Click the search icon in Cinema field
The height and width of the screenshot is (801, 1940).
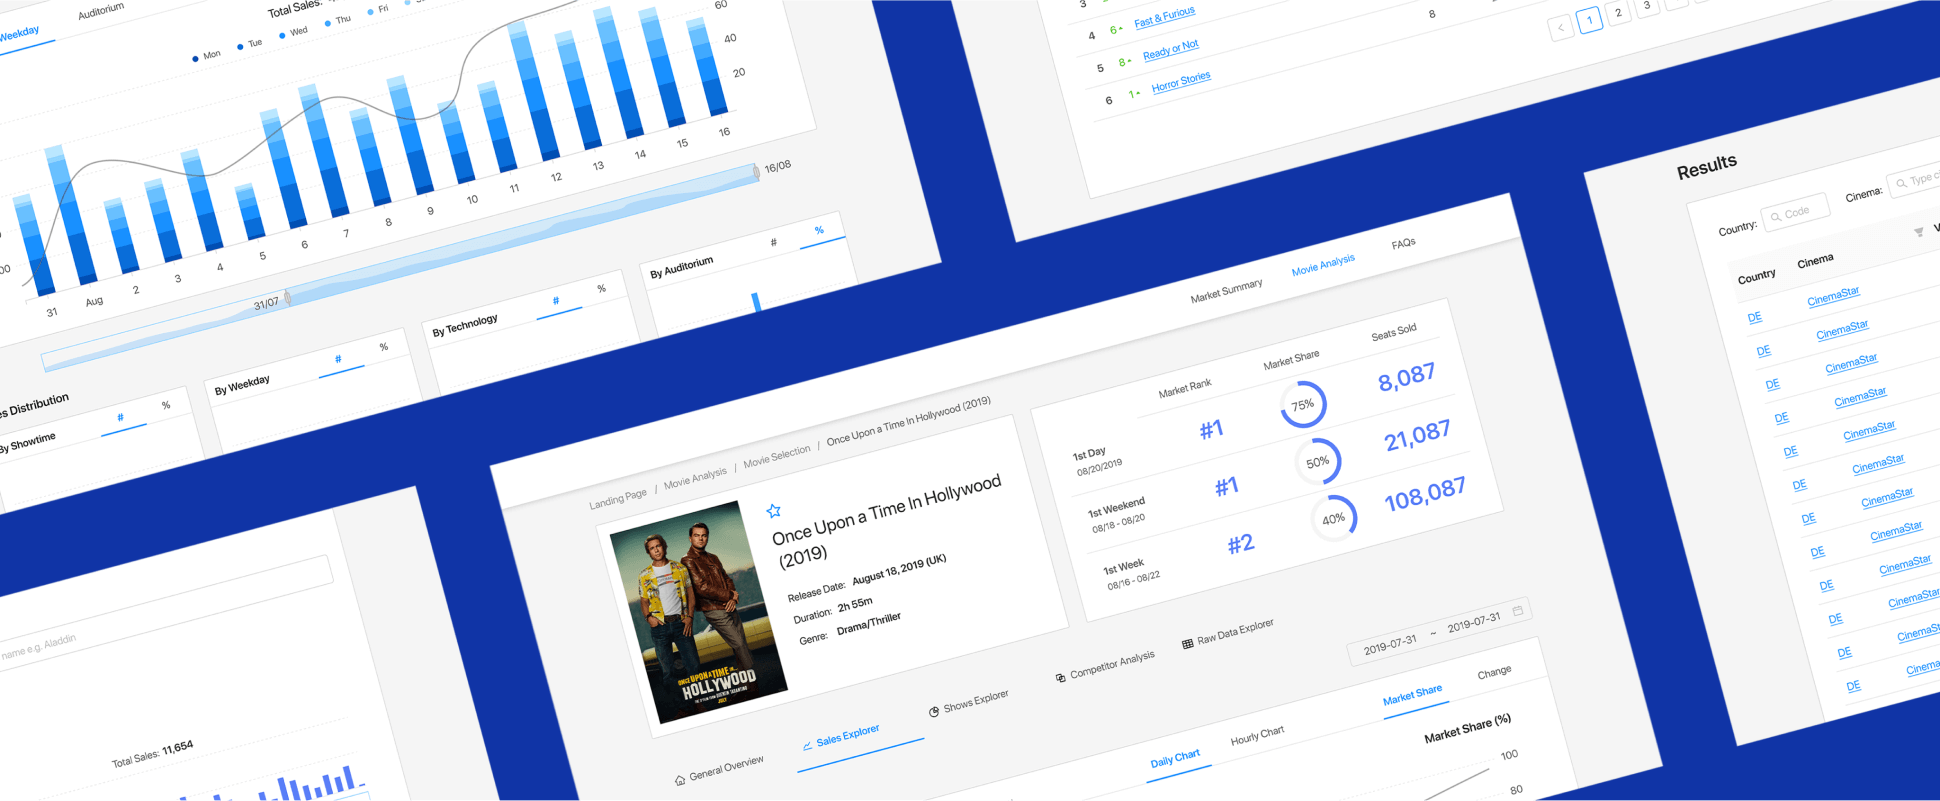pyautogui.click(x=1901, y=183)
